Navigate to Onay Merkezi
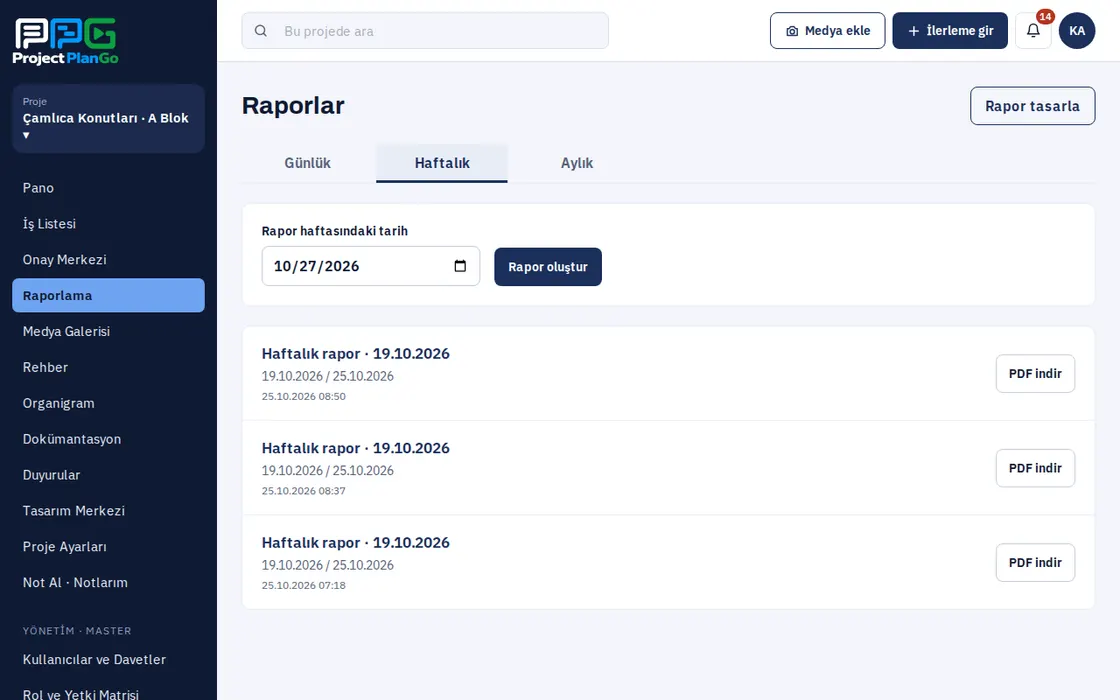Image resolution: width=1120 pixels, height=700 pixels. pos(109,259)
